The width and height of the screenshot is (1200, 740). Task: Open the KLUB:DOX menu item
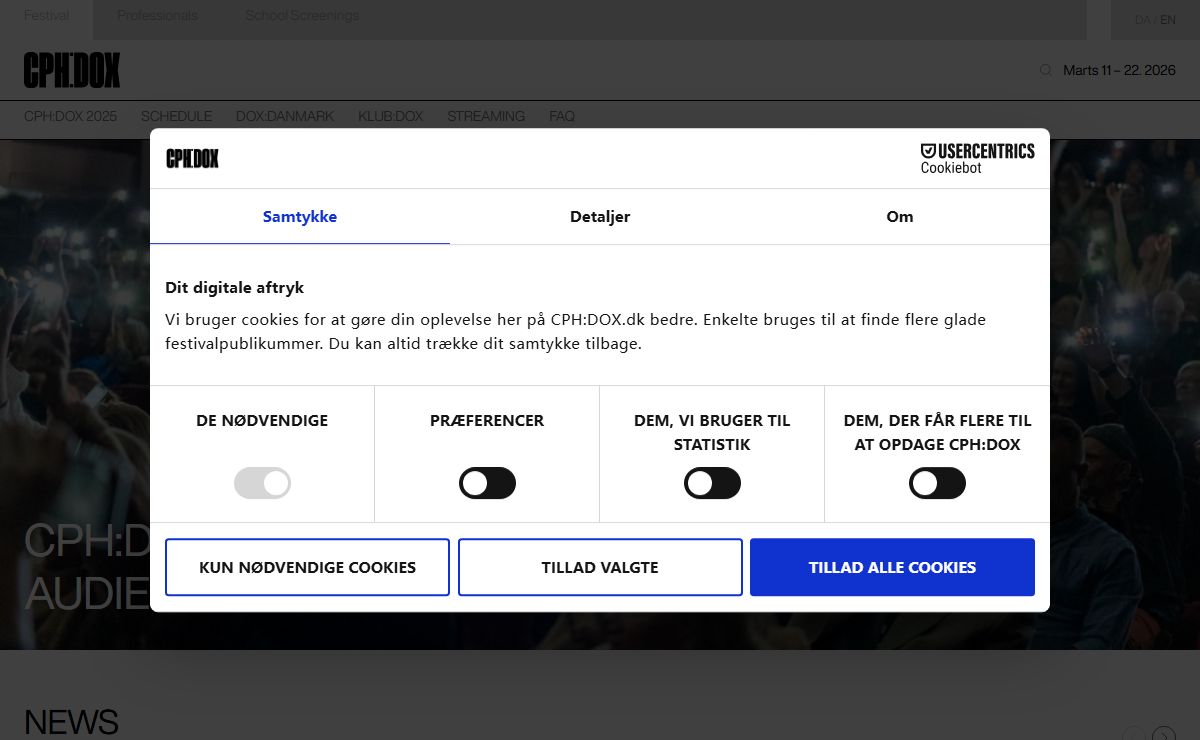coord(391,116)
